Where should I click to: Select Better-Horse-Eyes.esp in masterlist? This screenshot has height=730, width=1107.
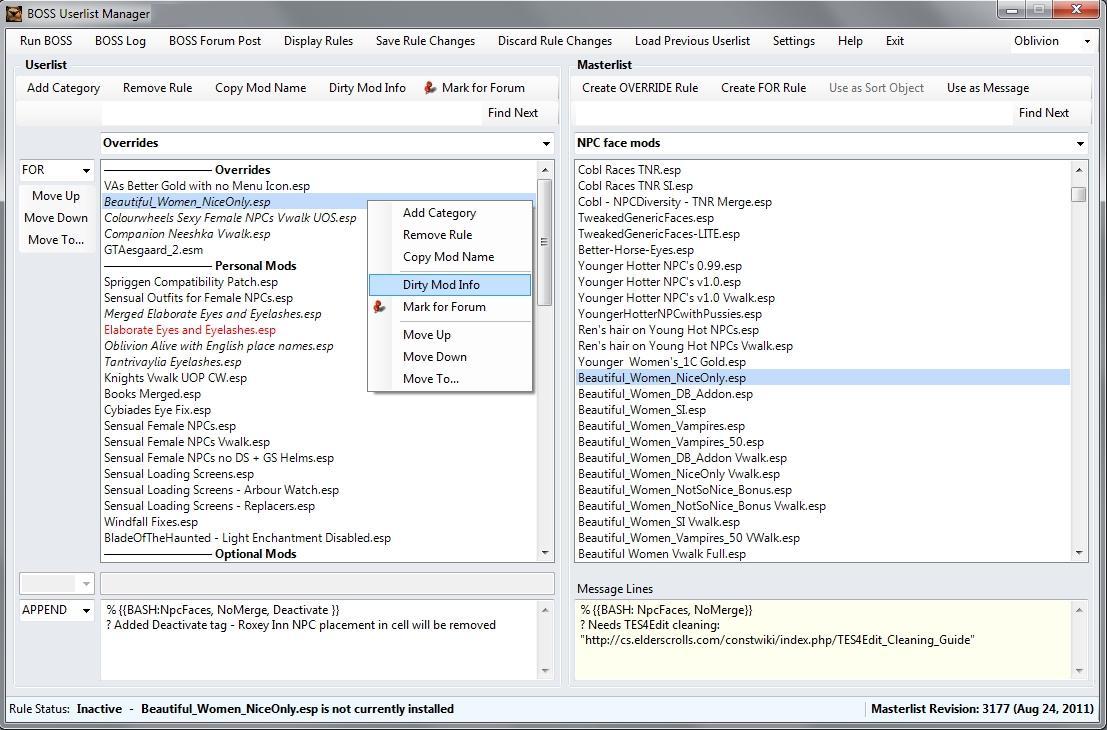point(635,250)
